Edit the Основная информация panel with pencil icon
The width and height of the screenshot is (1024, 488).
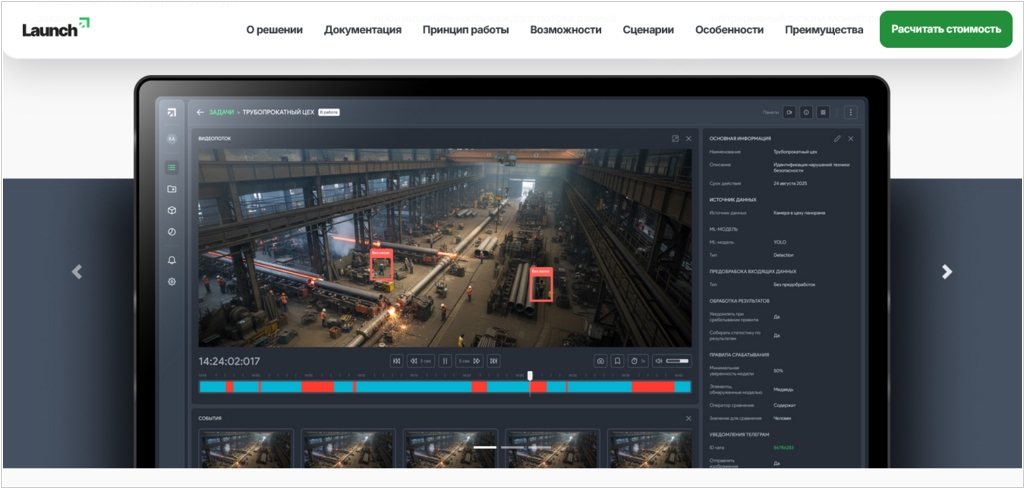(837, 138)
